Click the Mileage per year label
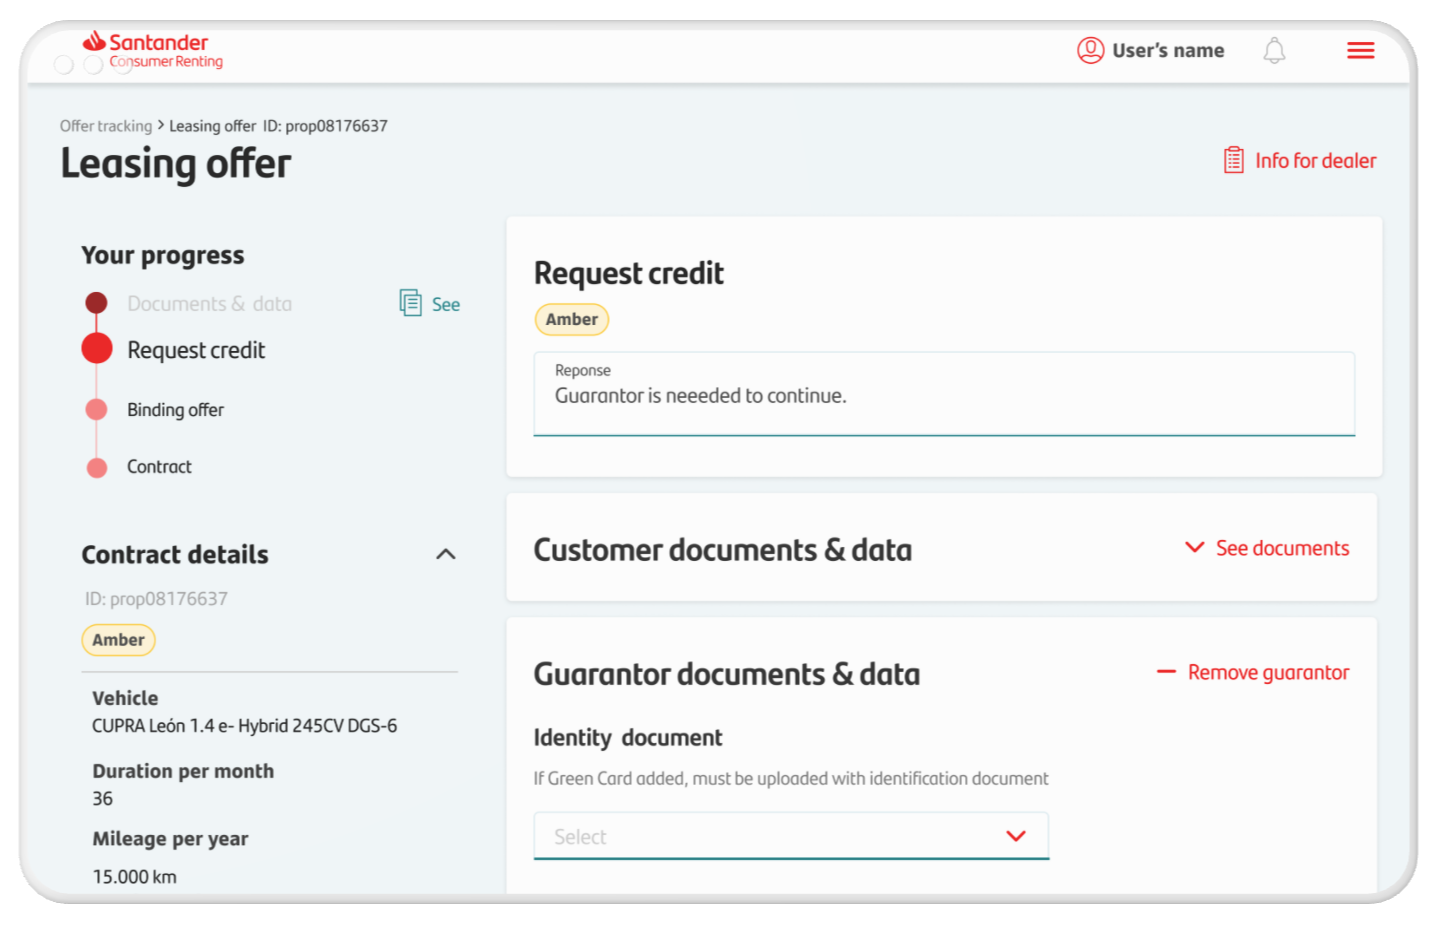The height and width of the screenshot is (925, 1437). click(x=170, y=839)
